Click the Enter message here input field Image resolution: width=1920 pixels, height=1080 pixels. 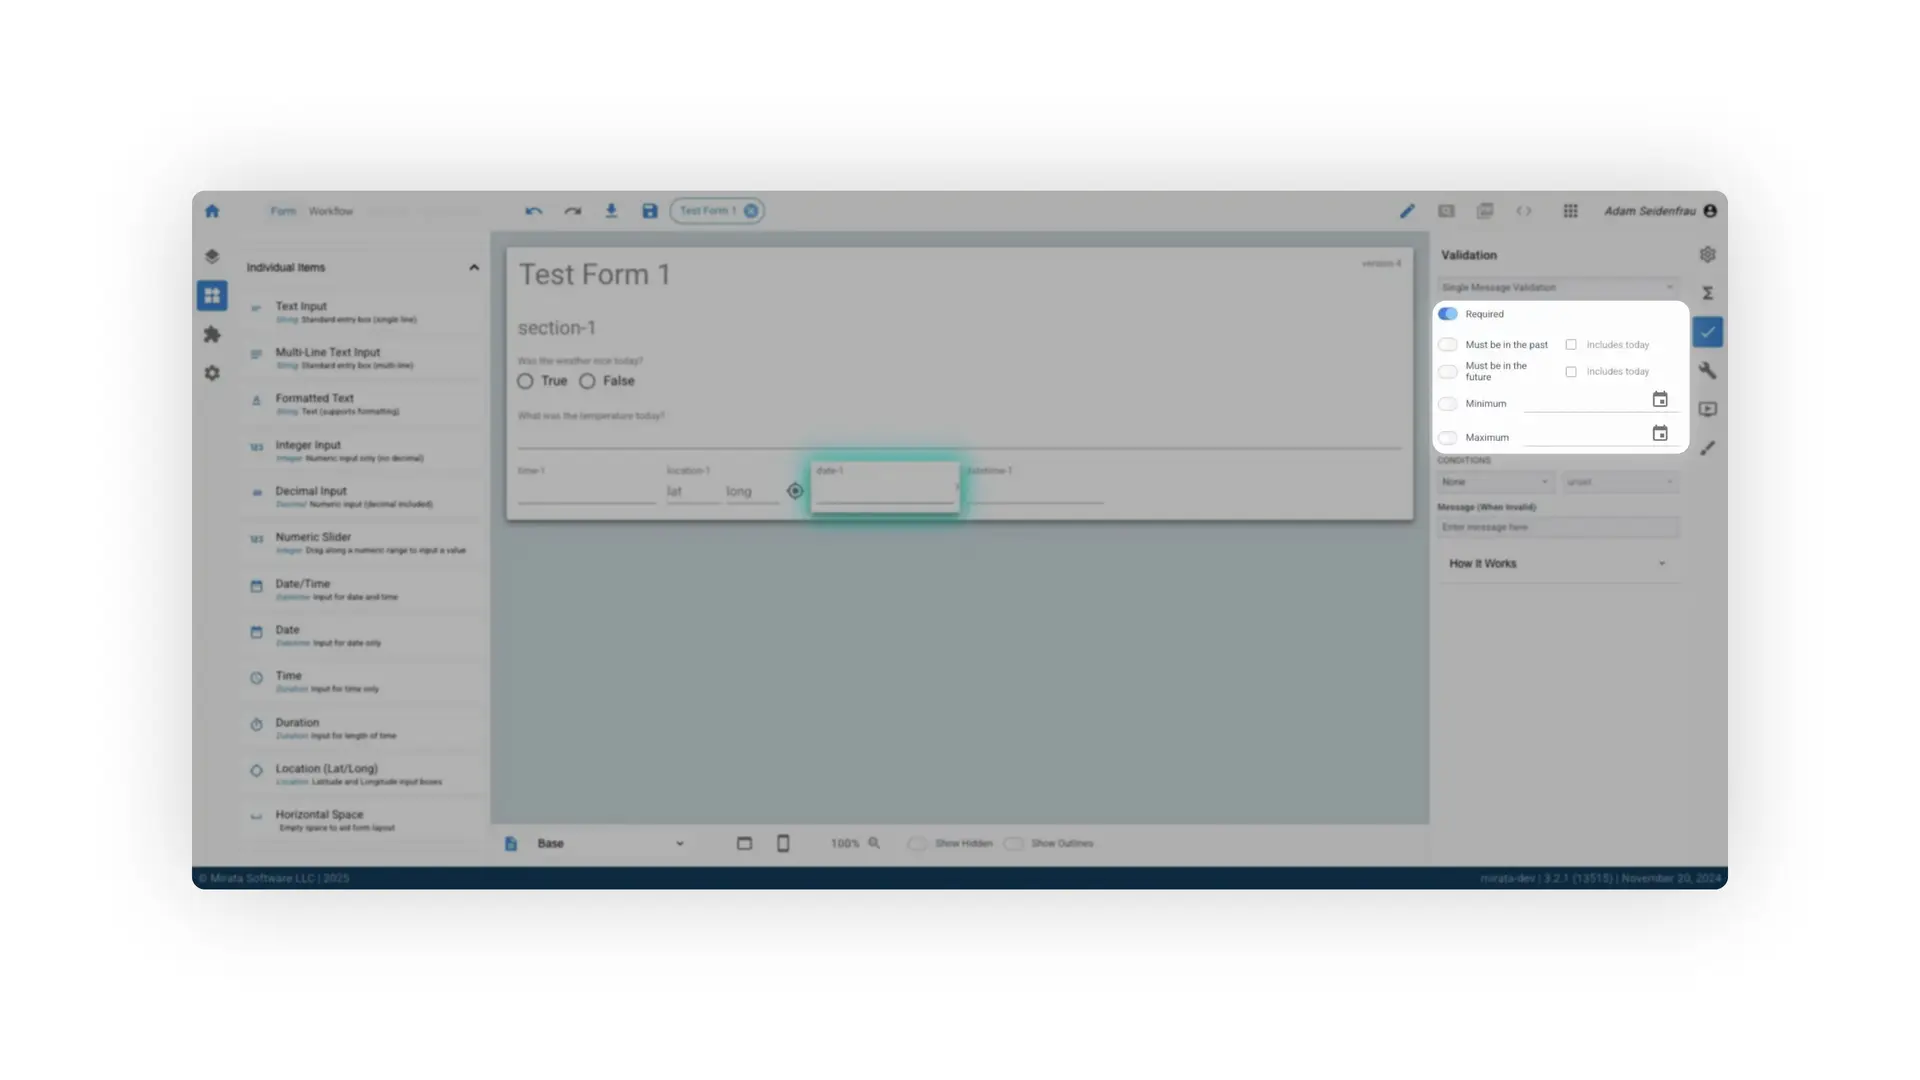pyautogui.click(x=1556, y=527)
